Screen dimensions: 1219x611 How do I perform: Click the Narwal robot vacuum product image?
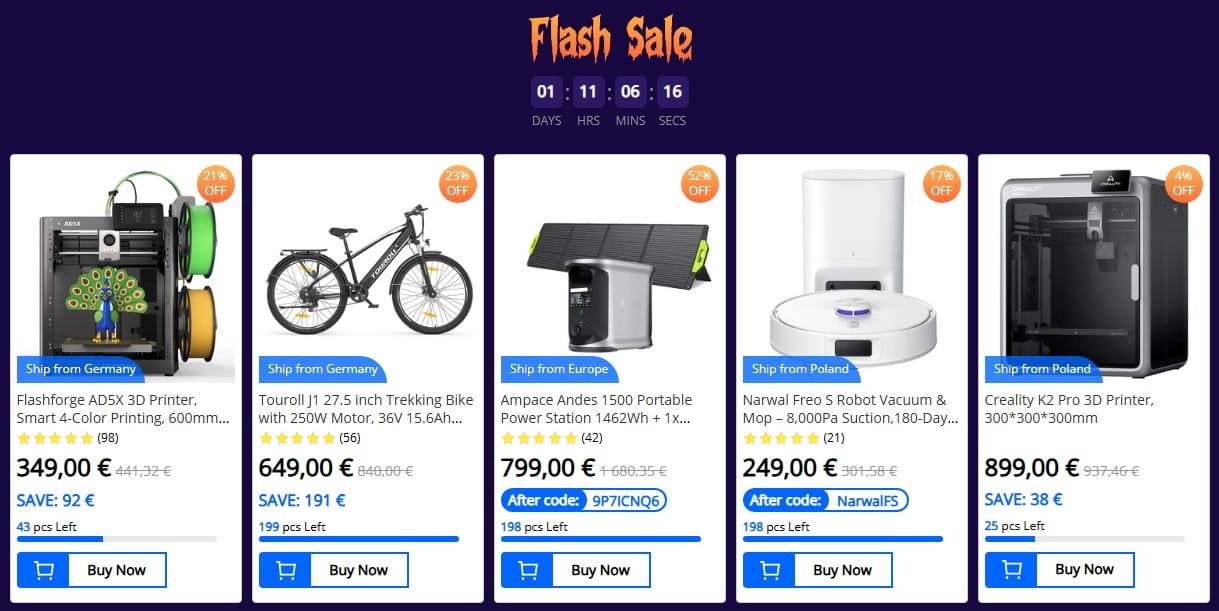pos(852,265)
